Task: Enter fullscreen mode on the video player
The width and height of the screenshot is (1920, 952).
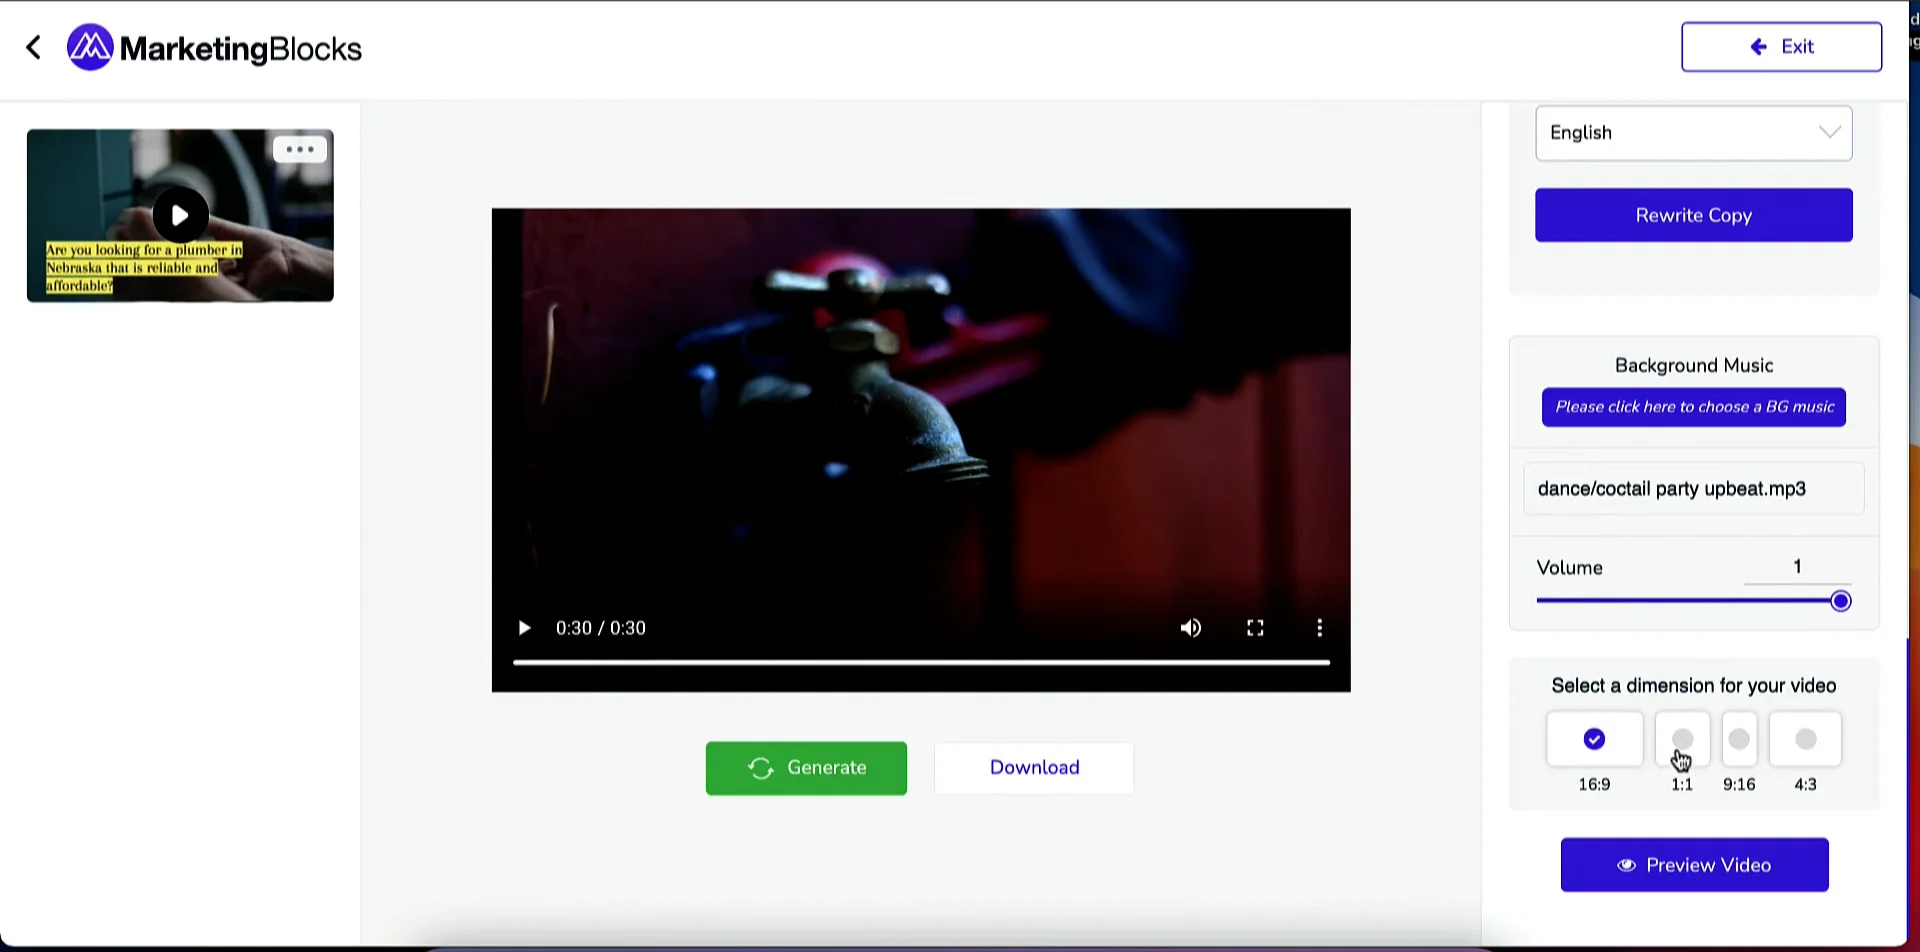Action: point(1255,628)
